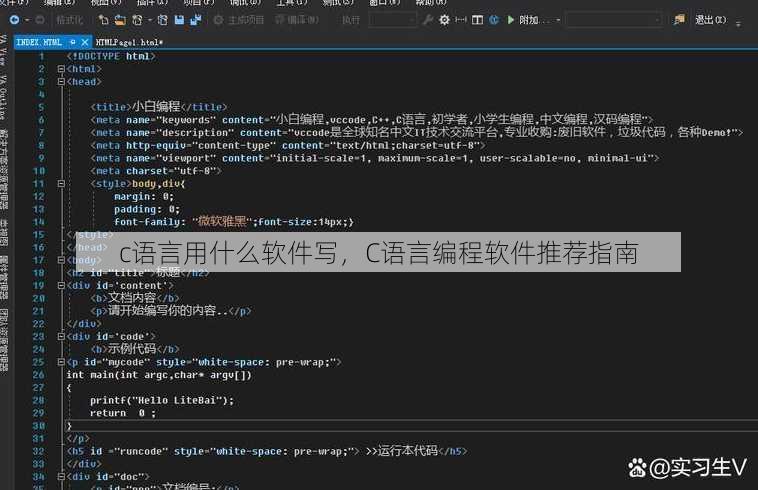Click line number 30 in the gutter
Screen dimensions: 758x490
(x=39, y=426)
